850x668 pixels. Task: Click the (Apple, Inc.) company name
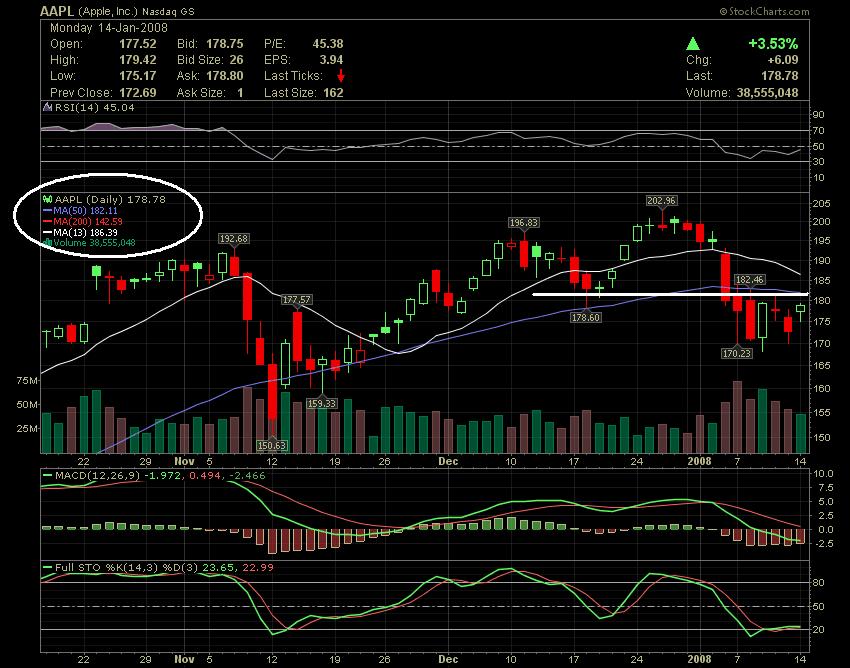[108, 11]
